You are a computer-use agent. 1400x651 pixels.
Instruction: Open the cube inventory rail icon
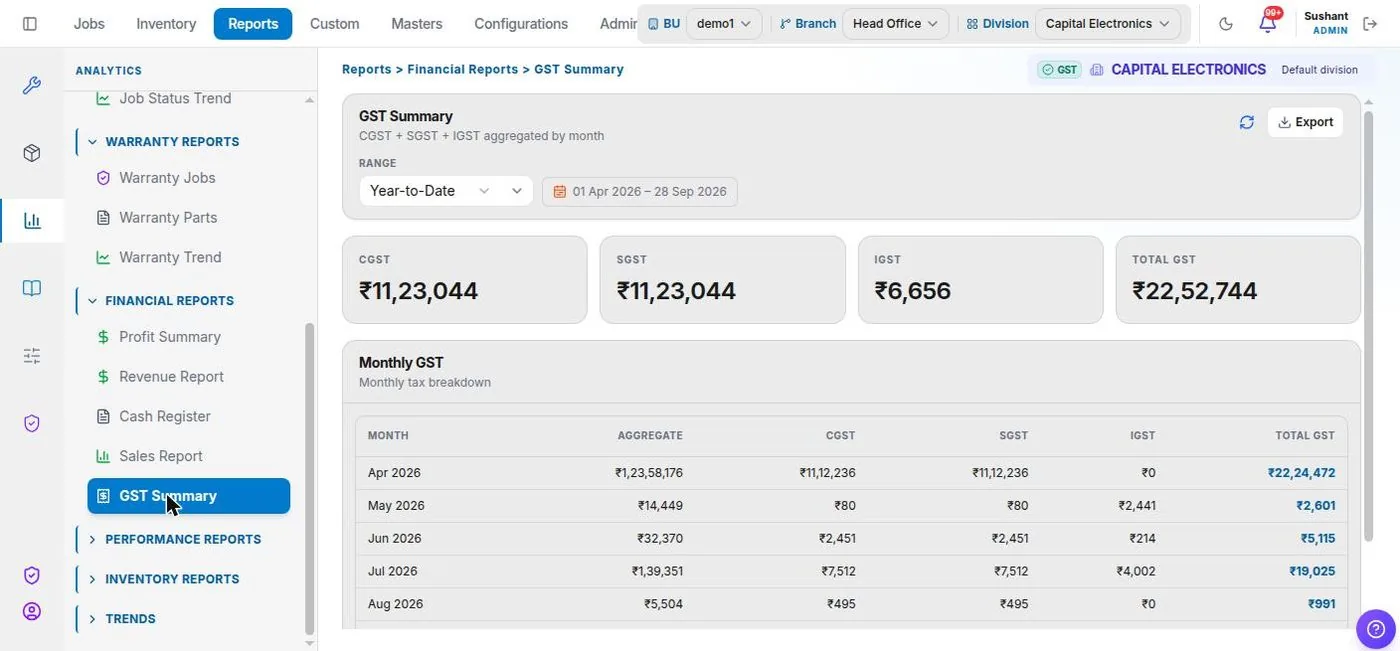(x=32, y=153)
